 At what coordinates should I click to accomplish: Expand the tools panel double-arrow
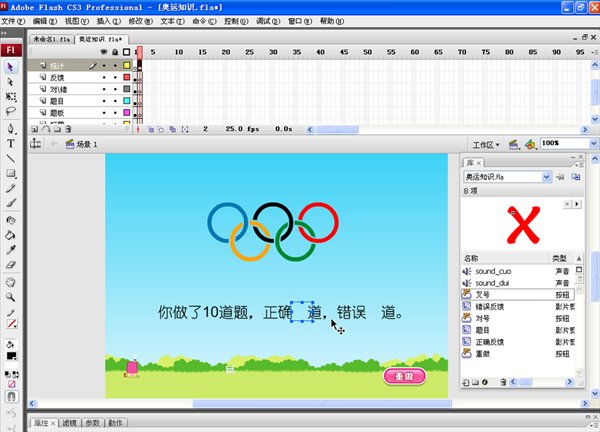tap(4, 33)
